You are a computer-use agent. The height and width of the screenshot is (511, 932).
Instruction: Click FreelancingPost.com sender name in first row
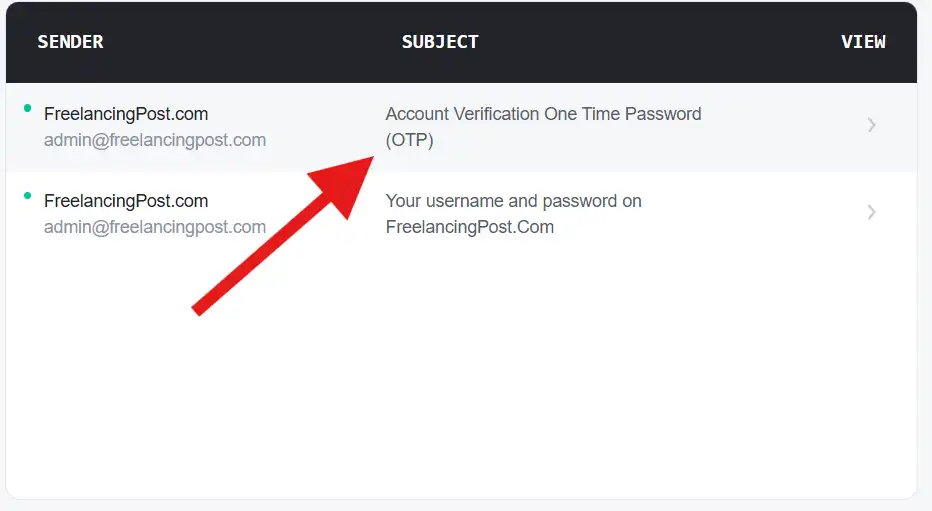(x=126, y=114)
